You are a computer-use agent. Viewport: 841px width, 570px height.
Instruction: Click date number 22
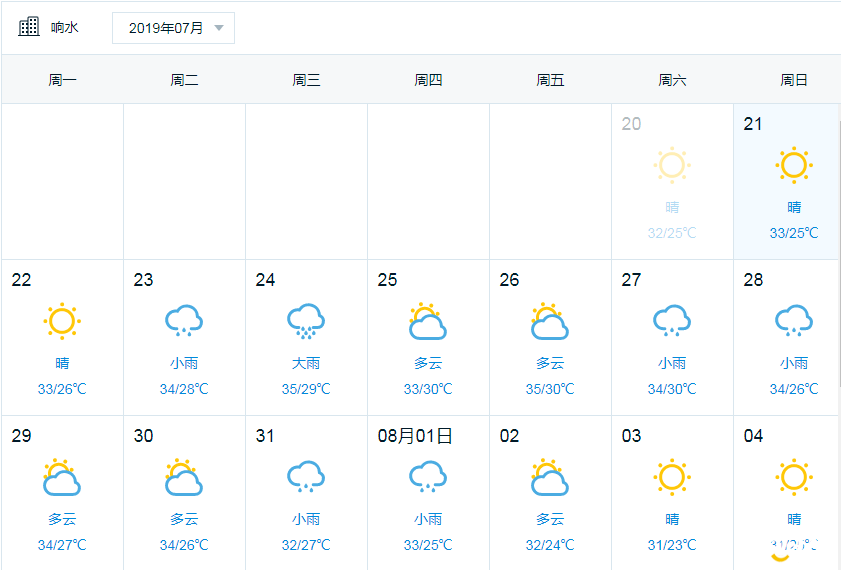point(21,280)
